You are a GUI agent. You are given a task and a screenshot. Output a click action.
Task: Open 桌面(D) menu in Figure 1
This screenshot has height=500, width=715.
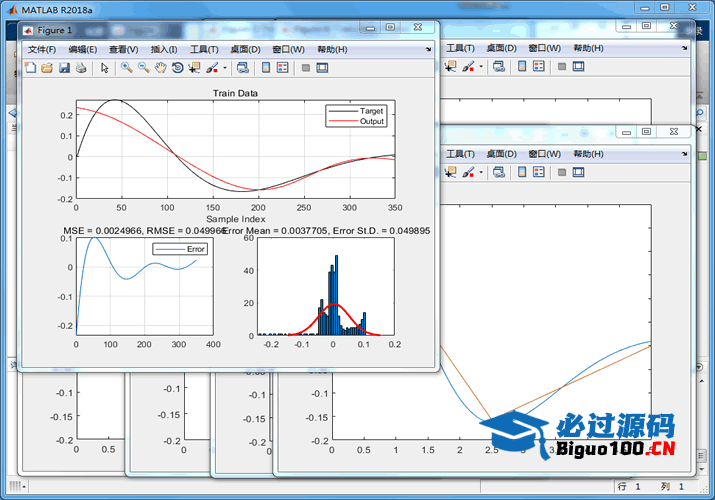point(245,49)
